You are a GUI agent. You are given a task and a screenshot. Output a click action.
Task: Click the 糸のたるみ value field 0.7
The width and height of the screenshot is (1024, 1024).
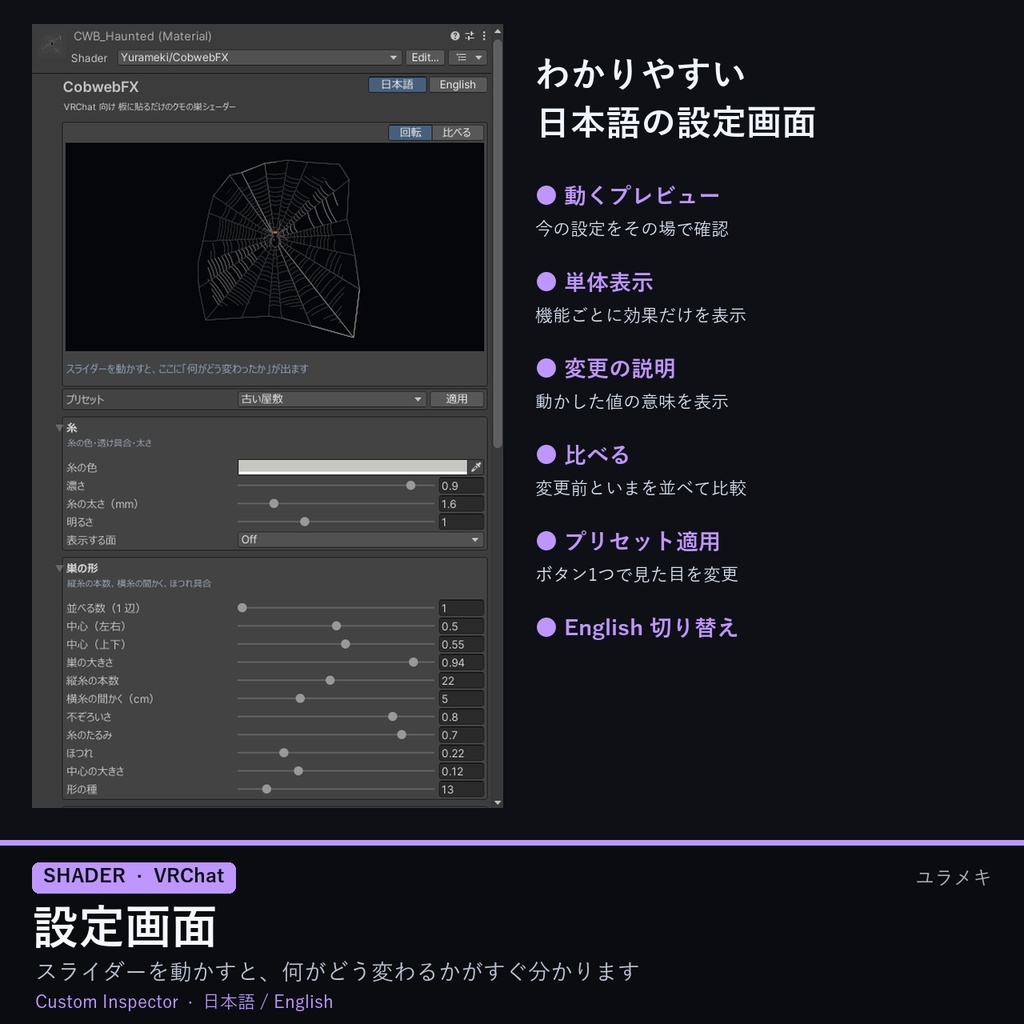[461, 735]
